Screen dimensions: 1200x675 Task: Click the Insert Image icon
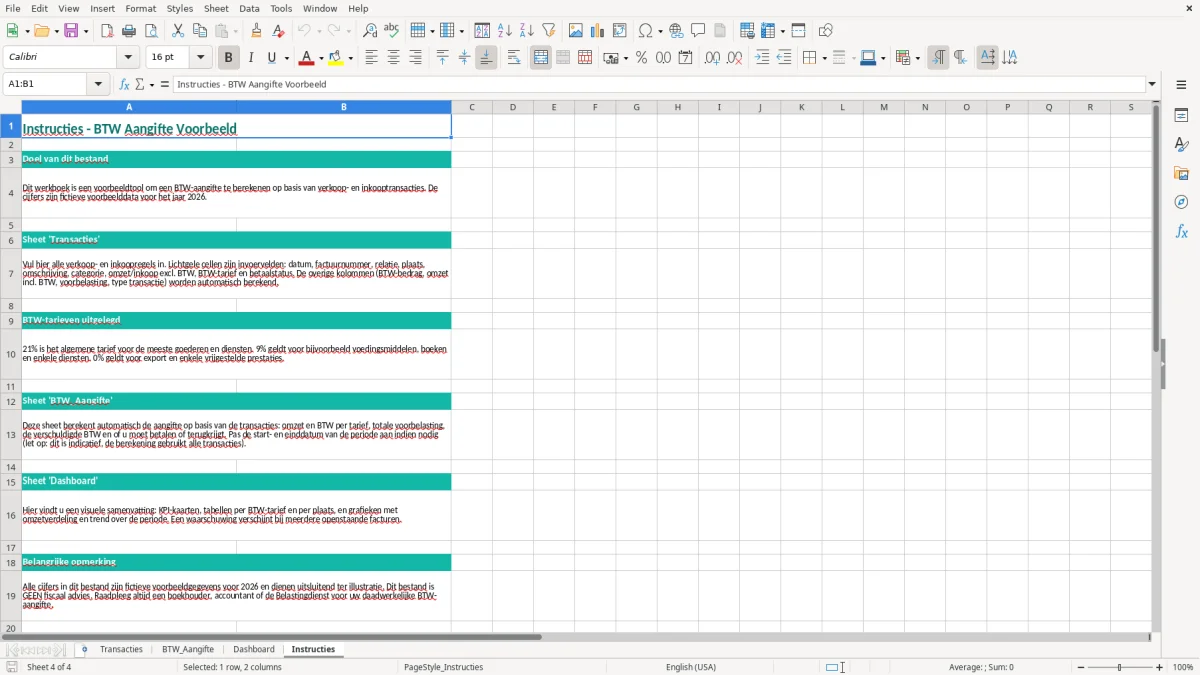tap(576, 31)
